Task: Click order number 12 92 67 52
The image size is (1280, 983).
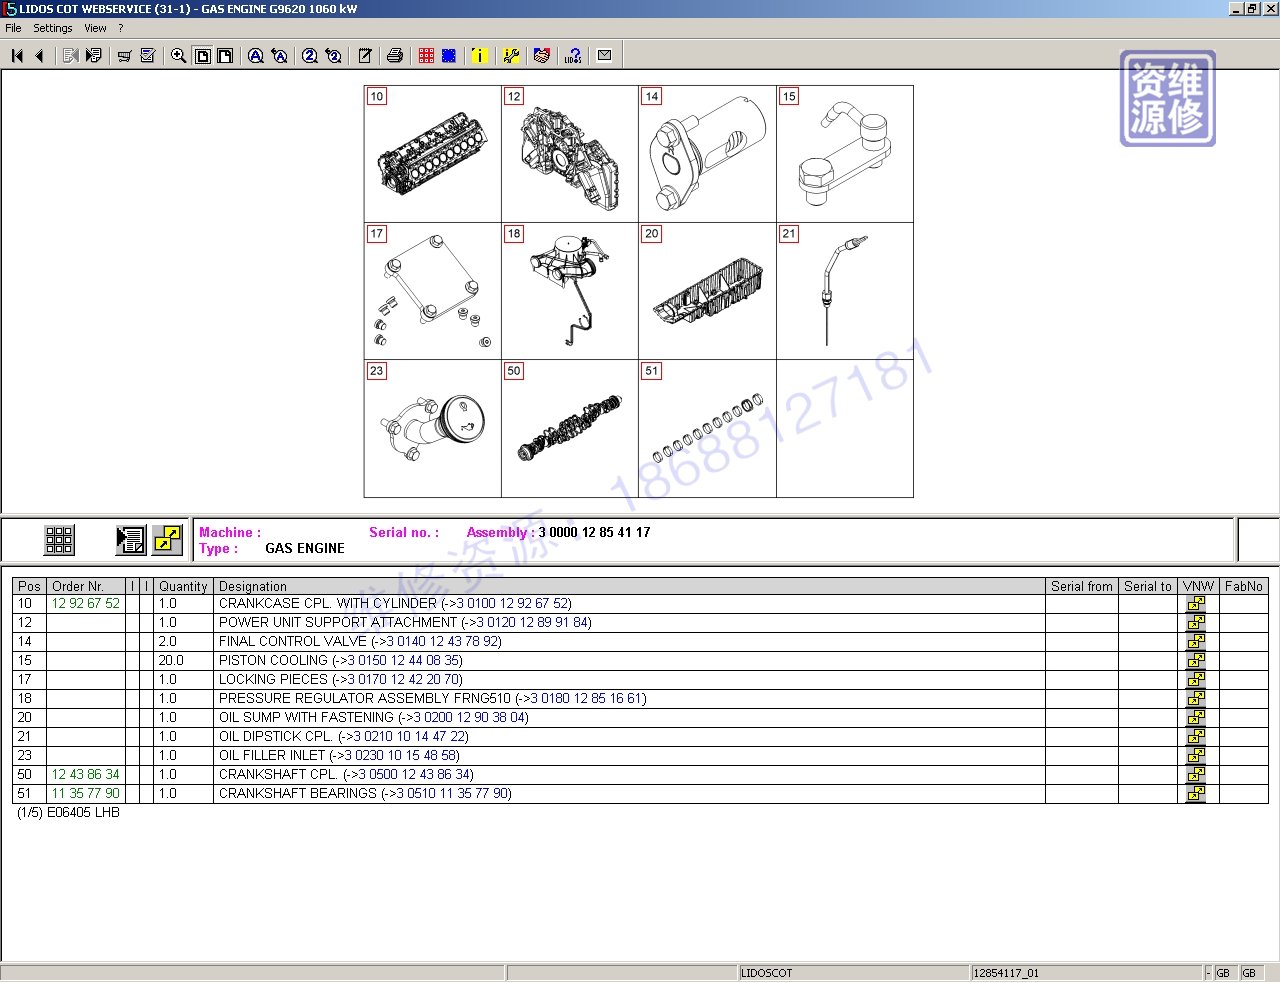Action: (x=86, y=604)
